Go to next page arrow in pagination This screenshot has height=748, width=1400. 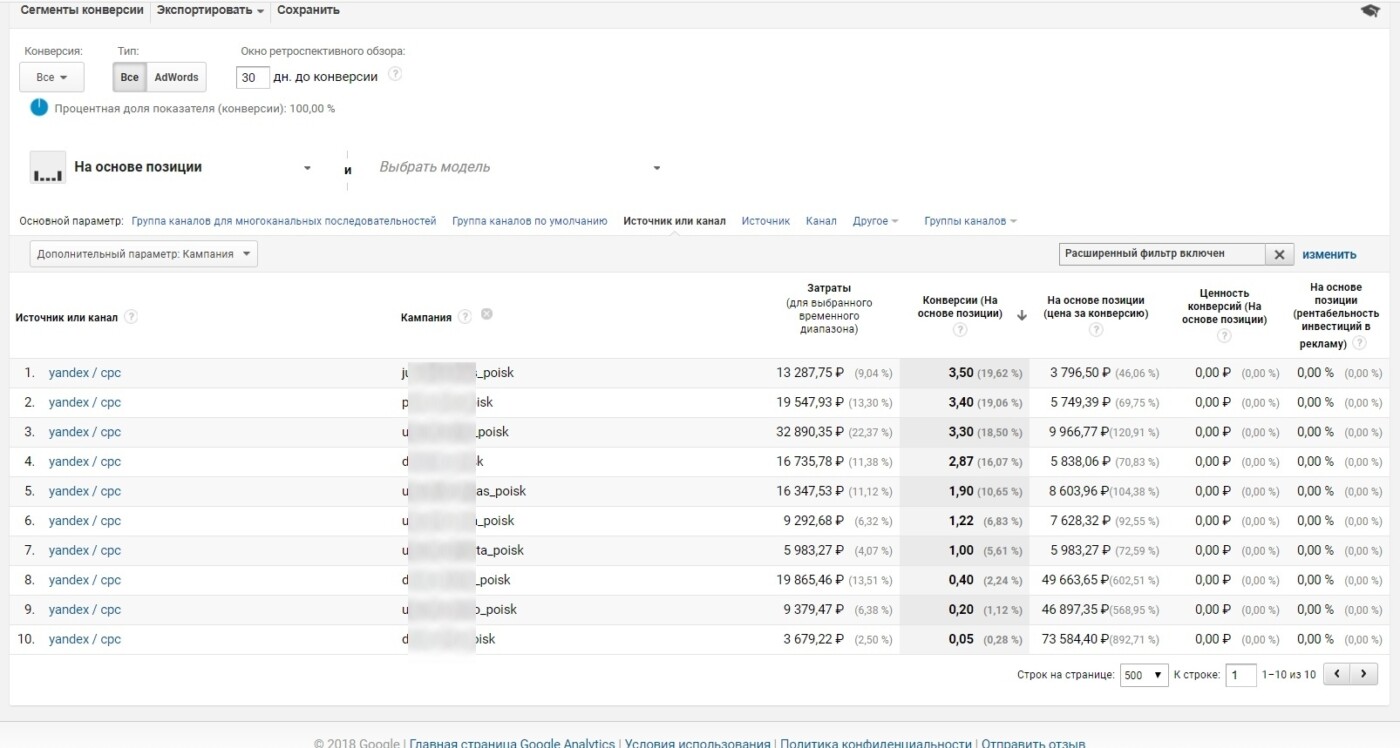pos(1364,675)
